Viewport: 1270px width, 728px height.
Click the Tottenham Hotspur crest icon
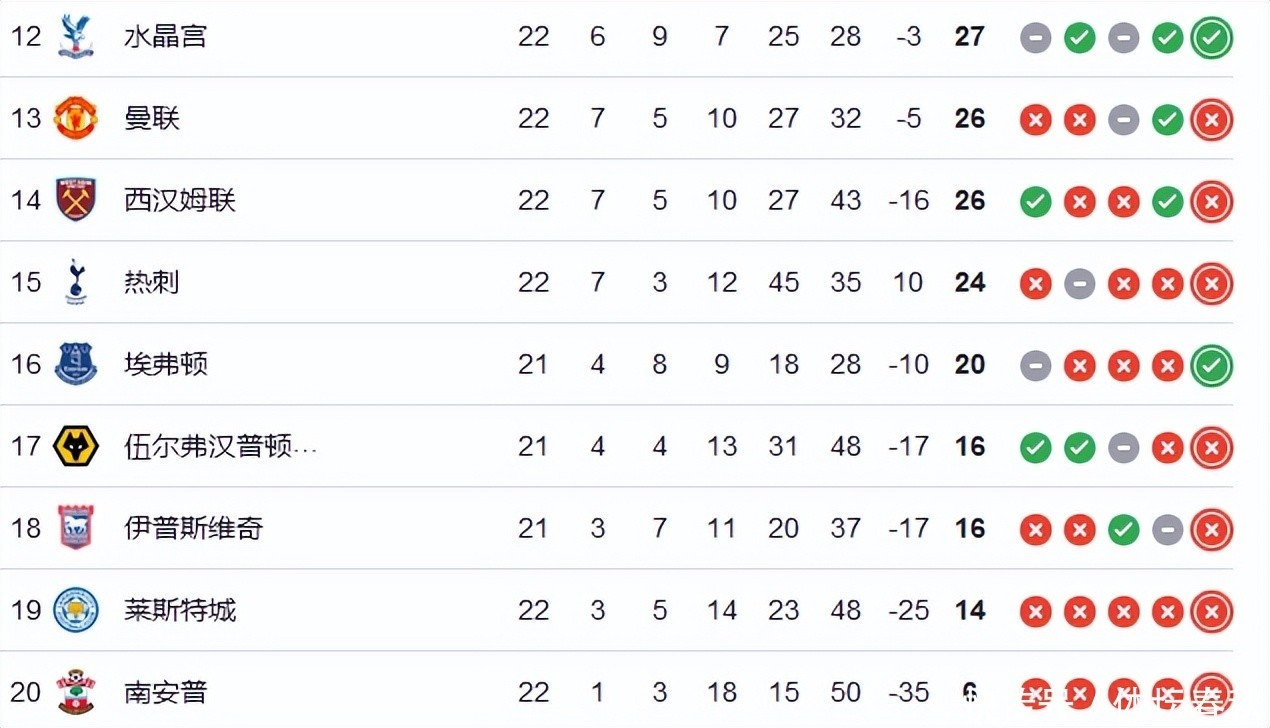(75, 282)
